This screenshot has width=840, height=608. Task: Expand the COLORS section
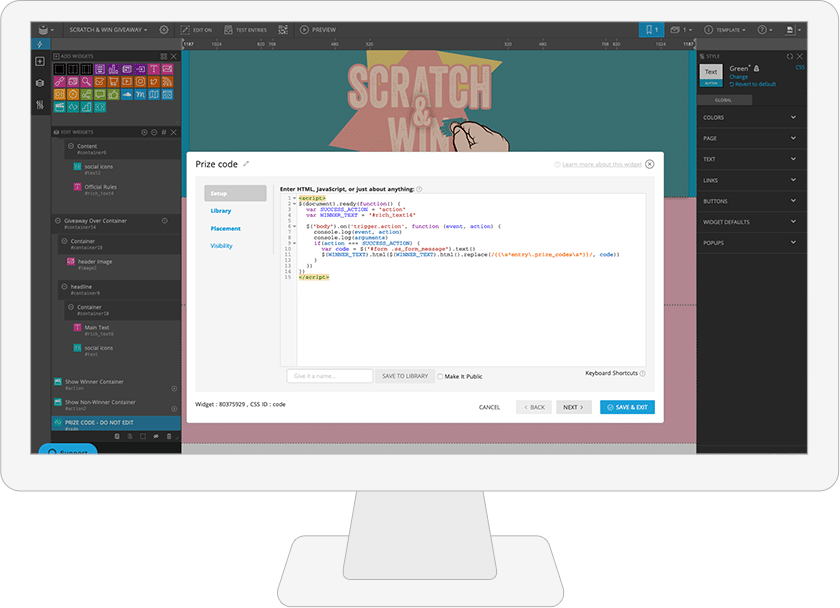751,117
